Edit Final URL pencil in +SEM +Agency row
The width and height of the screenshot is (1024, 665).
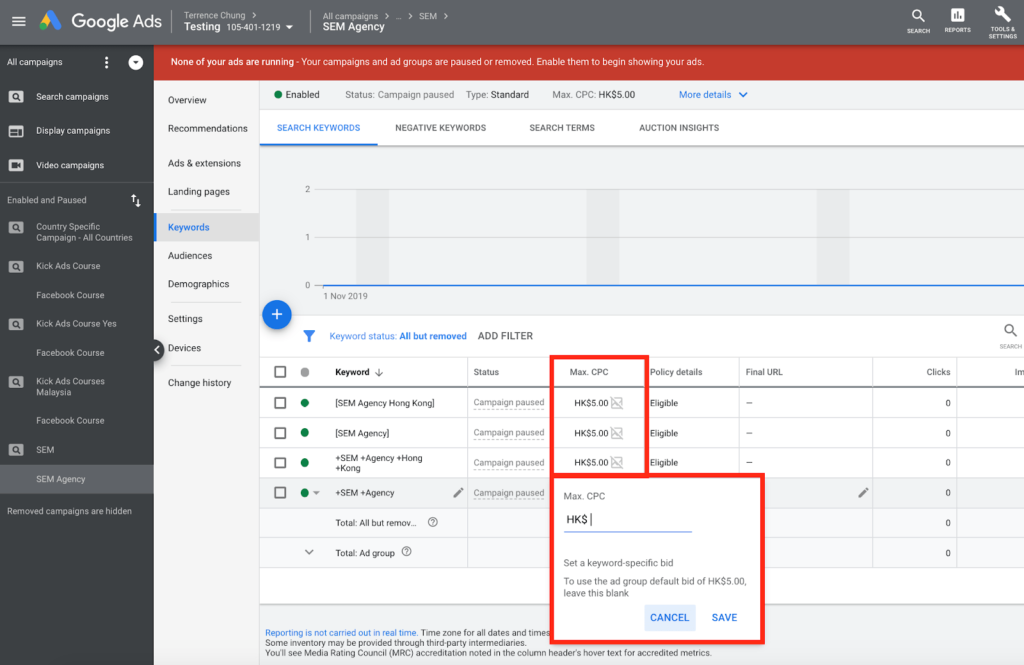coord(863,493)
